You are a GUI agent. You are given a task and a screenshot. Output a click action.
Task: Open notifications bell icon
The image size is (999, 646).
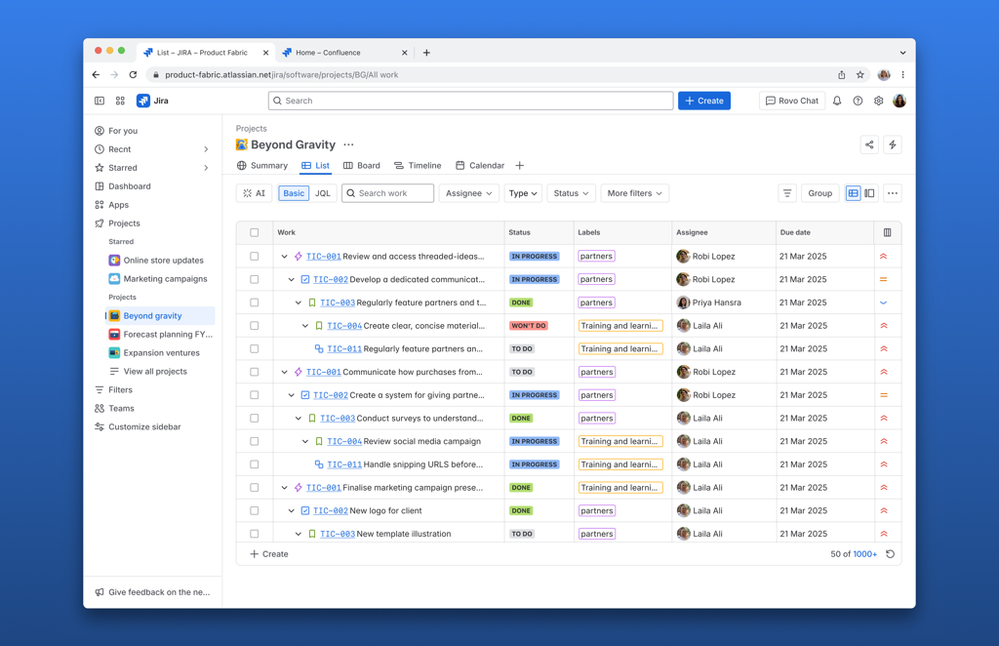(x=837, y=101)
